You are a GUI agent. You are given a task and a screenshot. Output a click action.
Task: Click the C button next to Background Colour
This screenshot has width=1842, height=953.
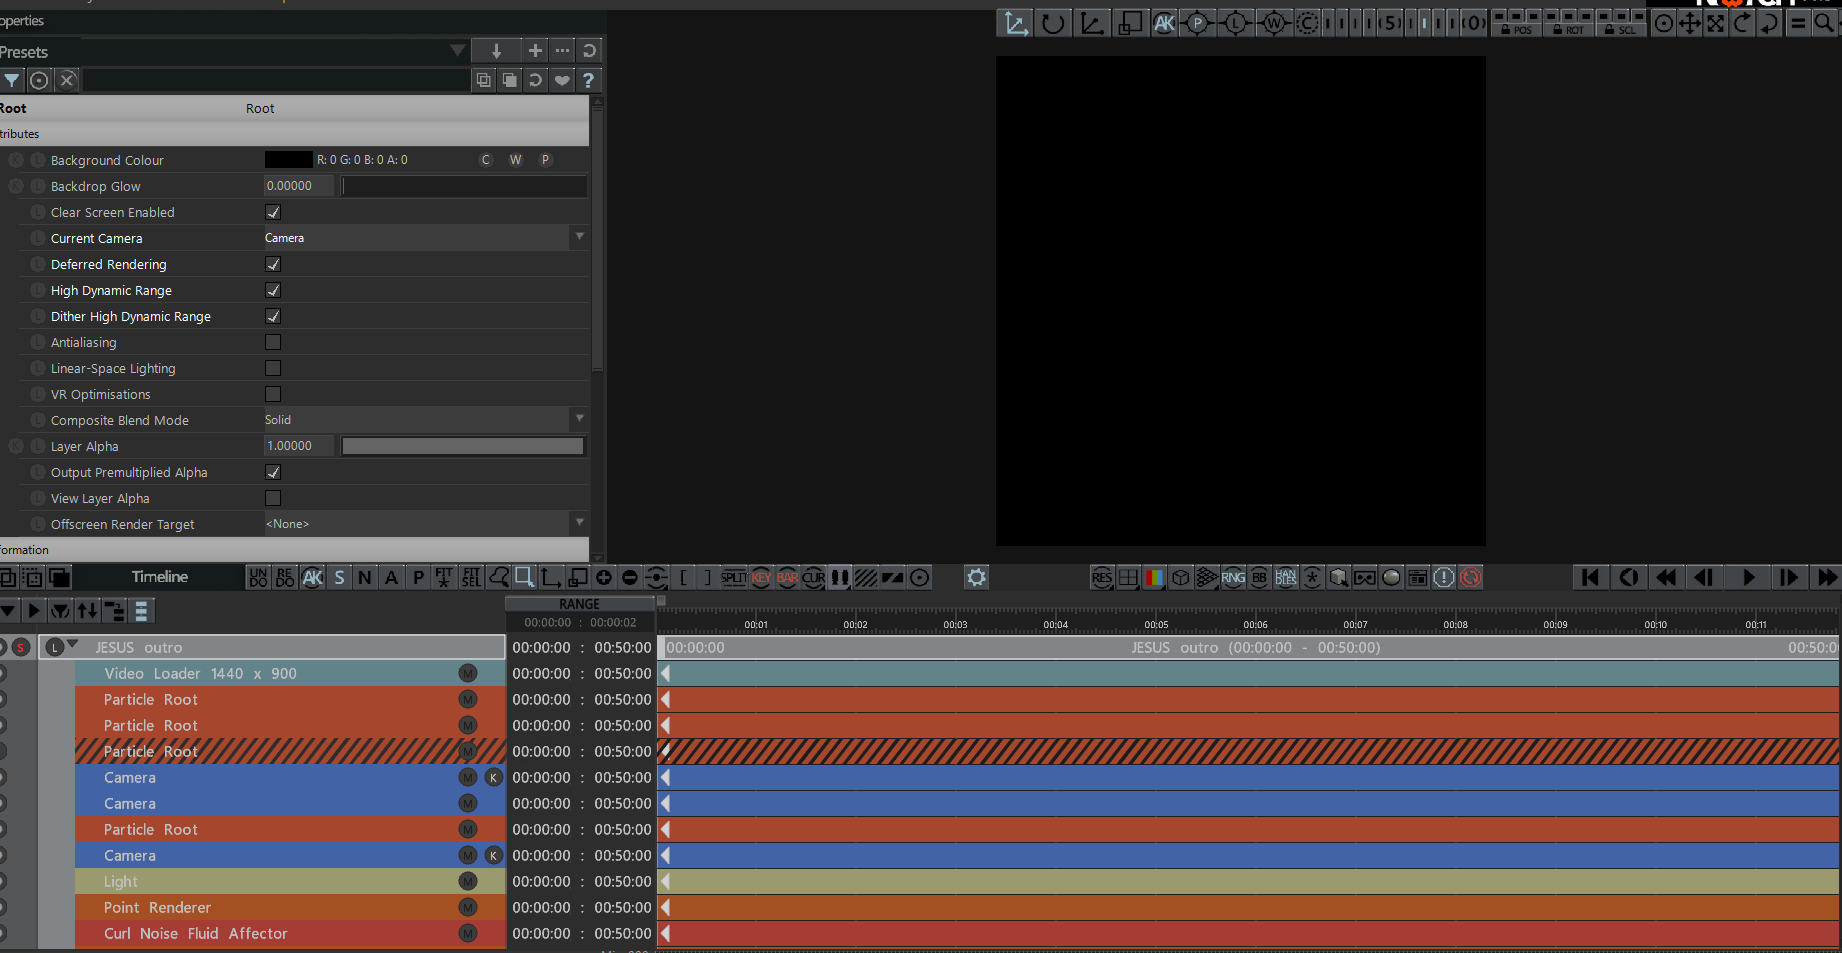pos(486,160)
